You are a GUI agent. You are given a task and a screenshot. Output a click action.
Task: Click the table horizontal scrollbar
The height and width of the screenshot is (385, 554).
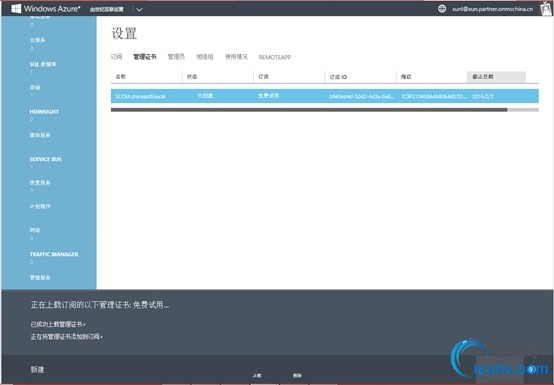(x=309, y=110)
